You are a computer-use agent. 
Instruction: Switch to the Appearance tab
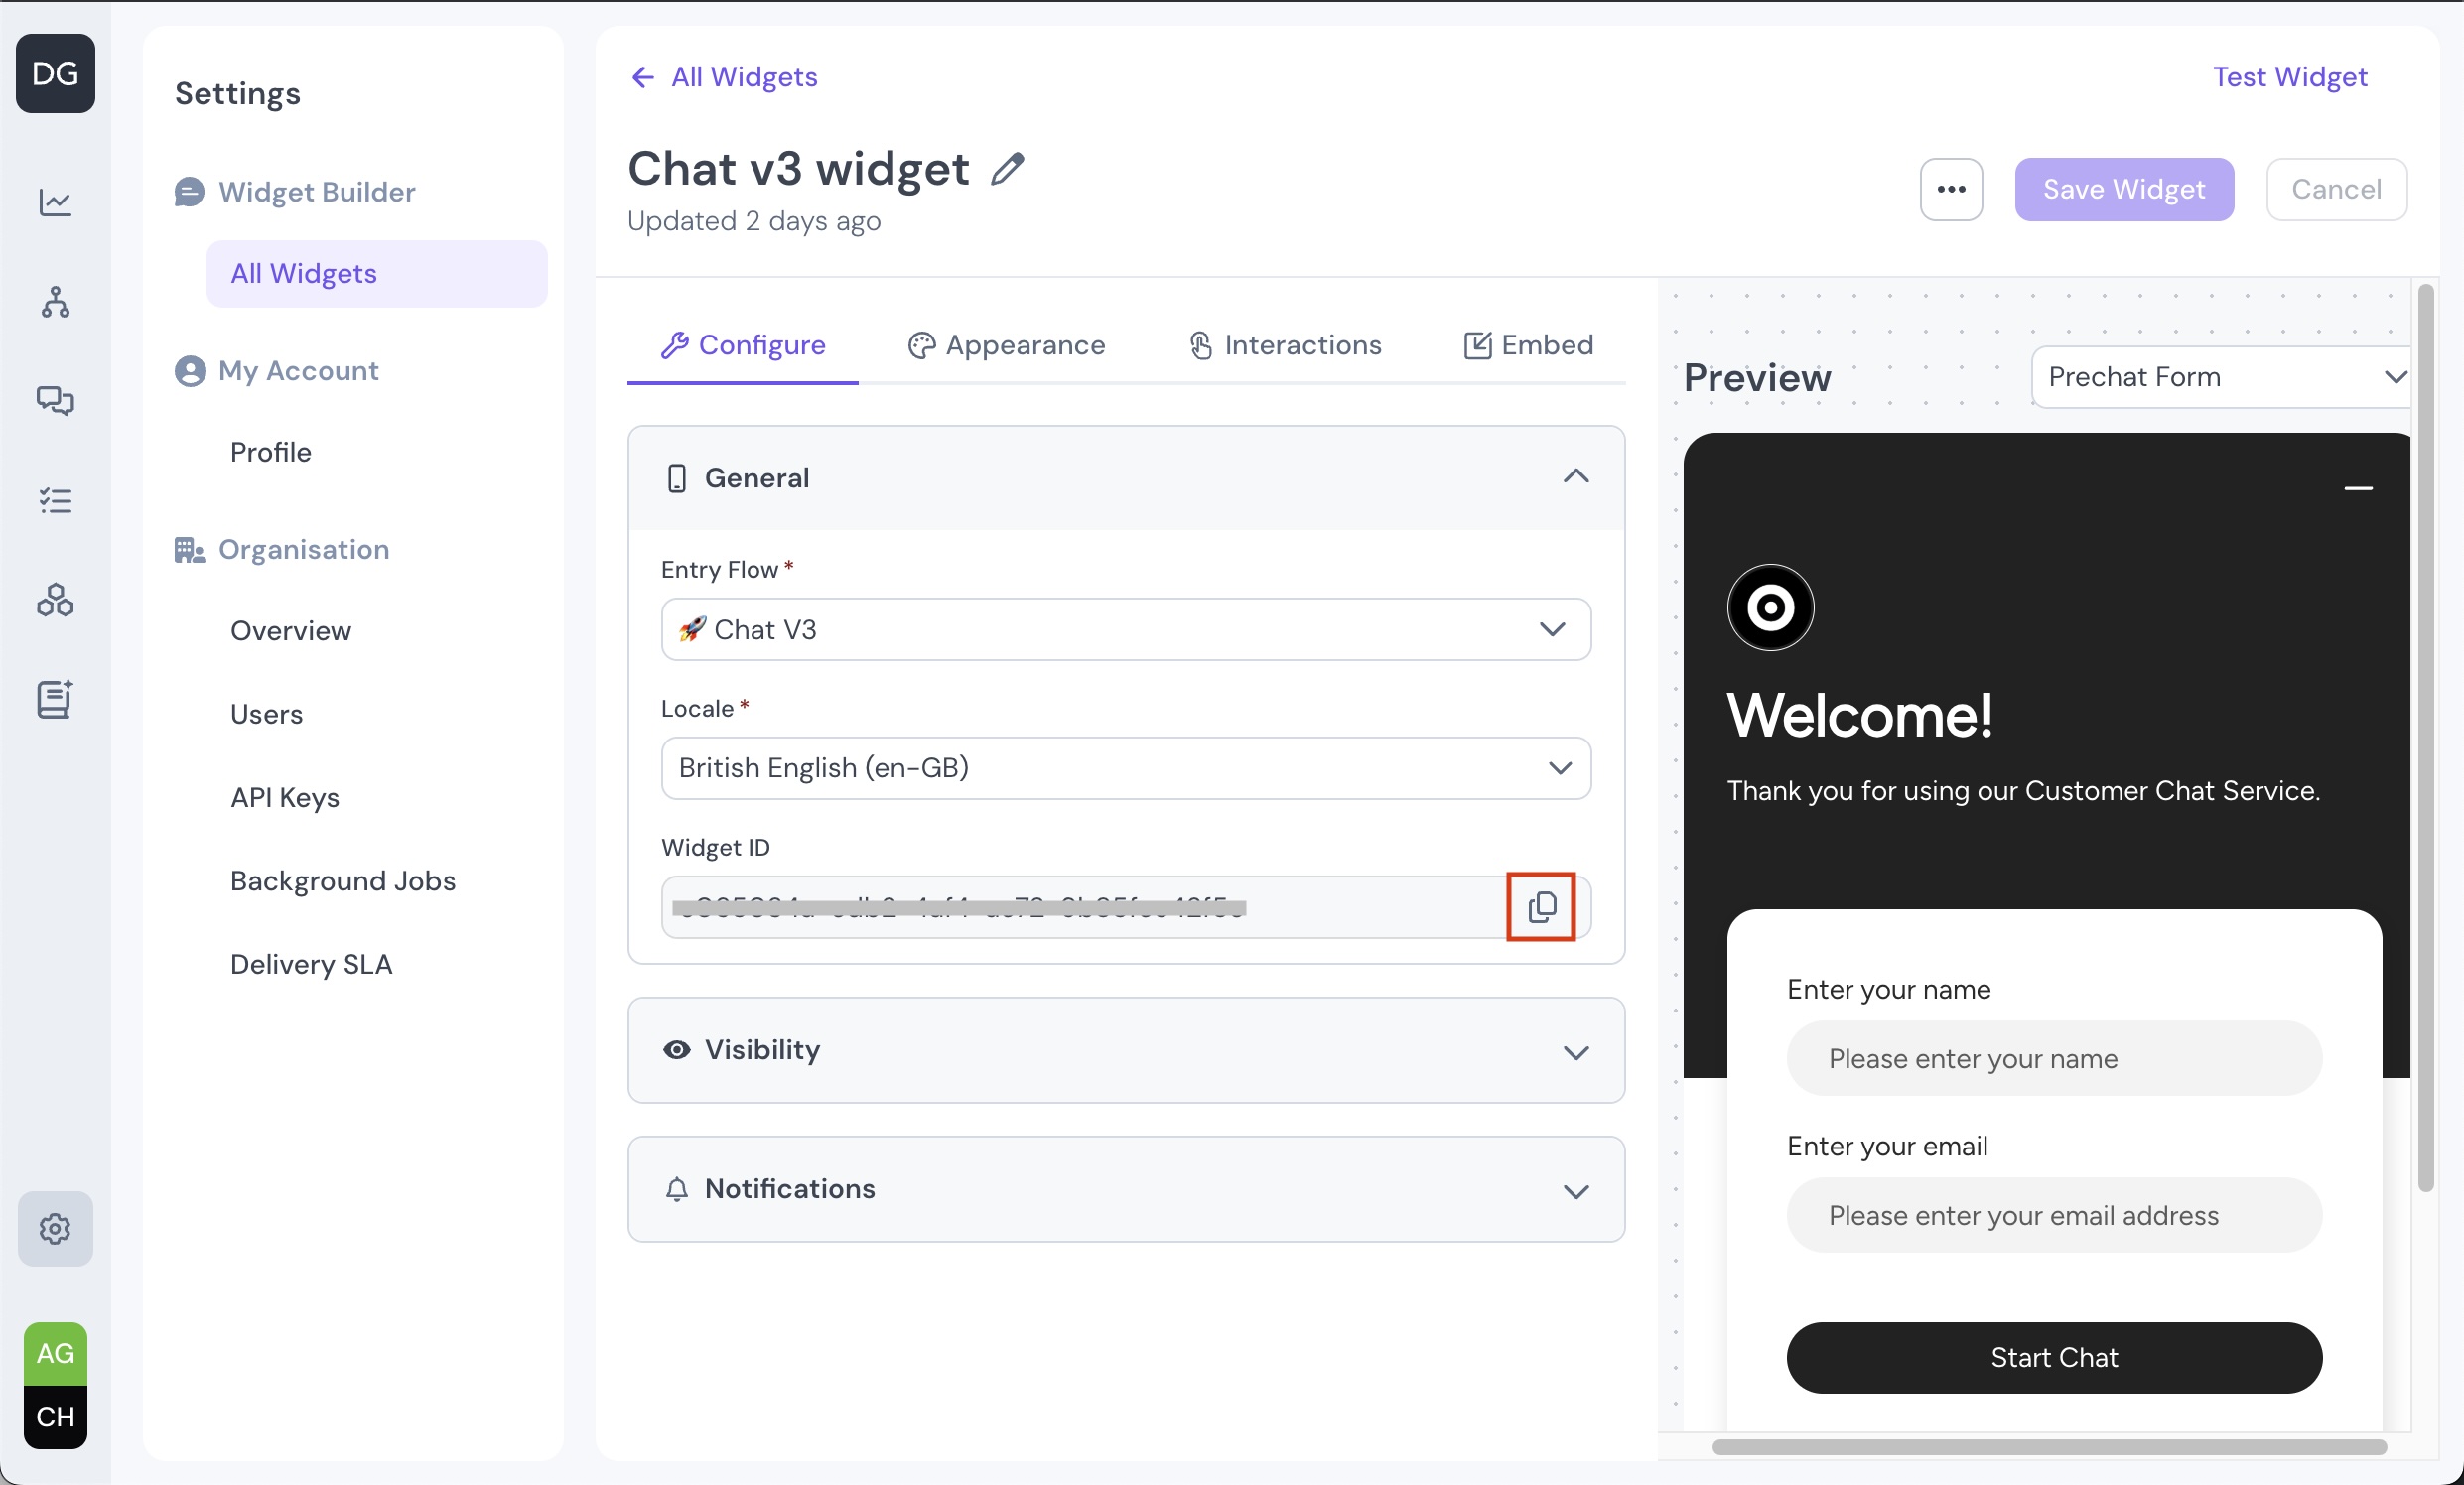coord(1006,345)
